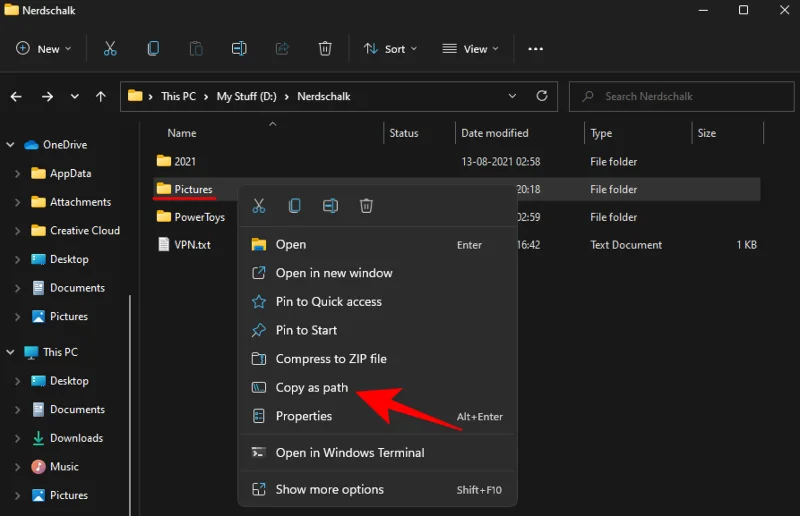Open the View dropdown menu
800x516 pixels.
(x=470, y=49)
